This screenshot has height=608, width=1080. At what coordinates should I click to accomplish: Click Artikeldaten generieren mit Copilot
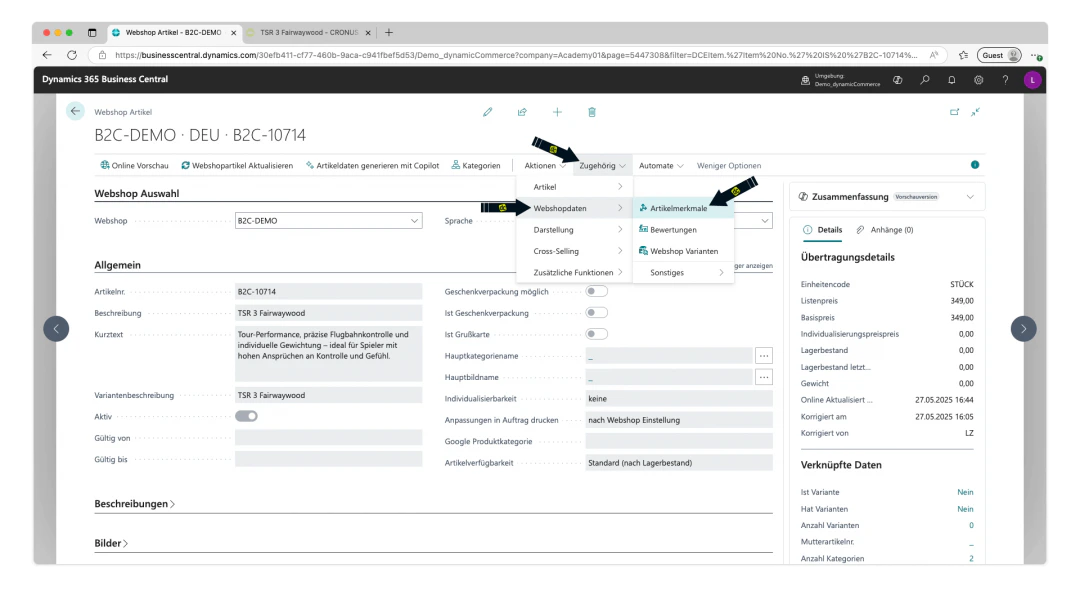point(373,165)
